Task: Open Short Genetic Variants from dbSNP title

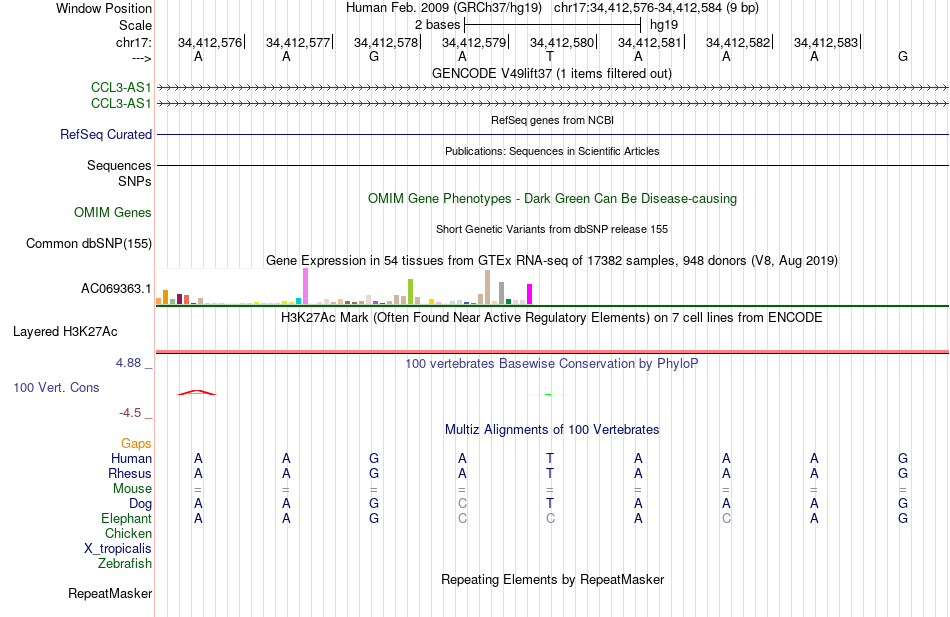Action: coord(552,229)
